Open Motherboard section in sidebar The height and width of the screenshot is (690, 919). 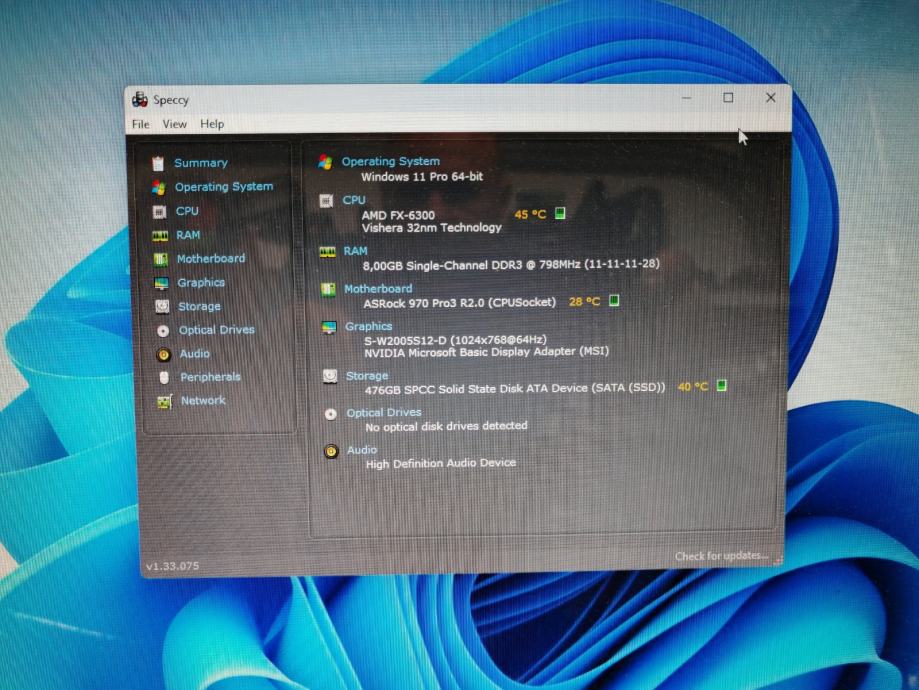point(211,259)
